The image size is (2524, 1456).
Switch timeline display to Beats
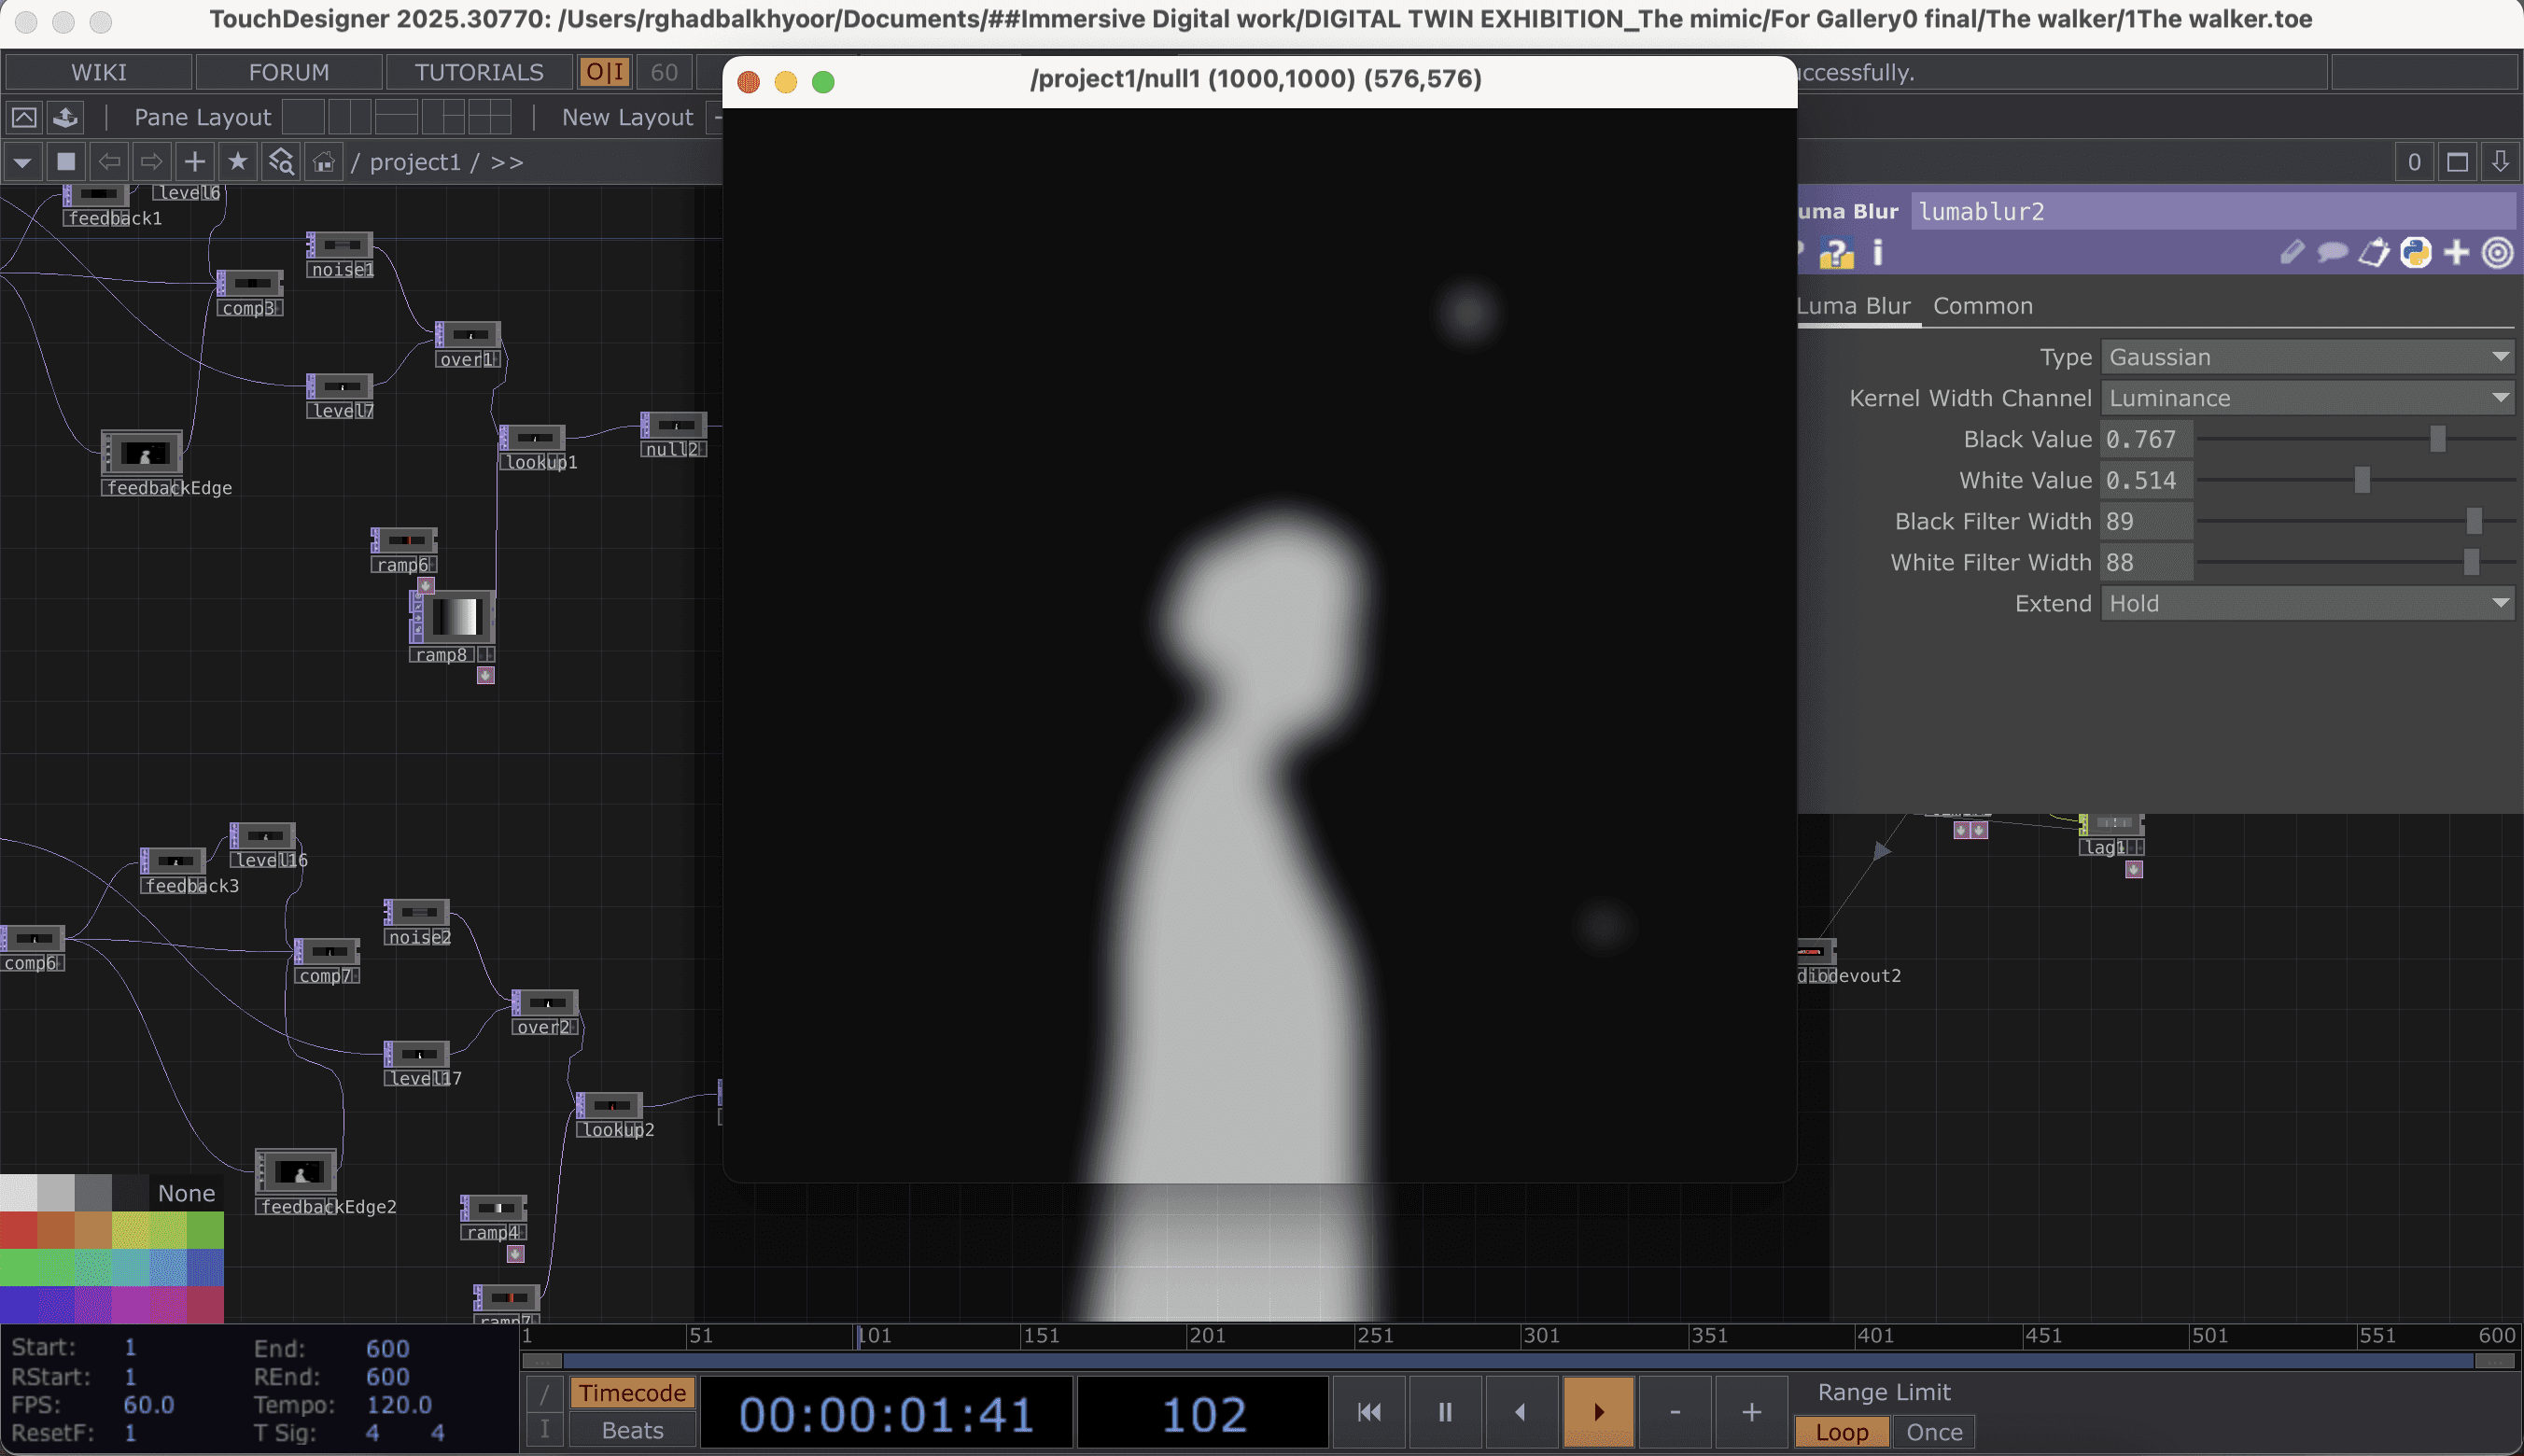pyautogui.click(x=632, y=1430)
